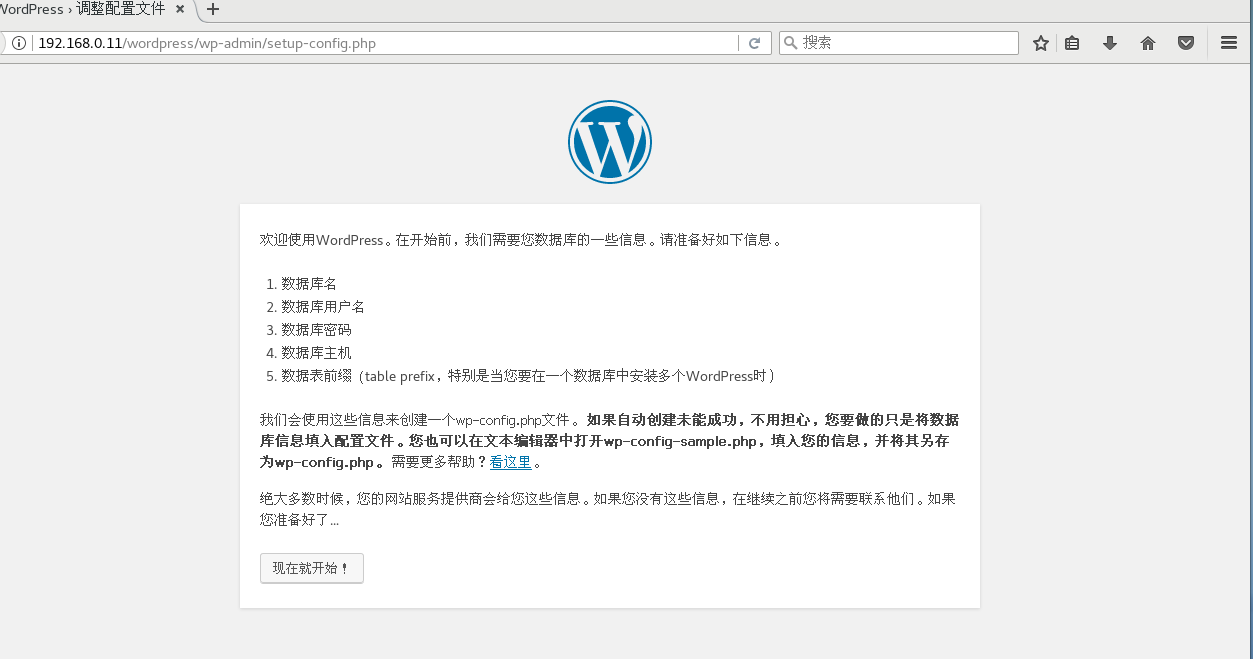Click the 欢迎使用WordPress intro sentence
Viewport: 1253px width, 659px height.
pyautogui.click(x=519, y=240)
